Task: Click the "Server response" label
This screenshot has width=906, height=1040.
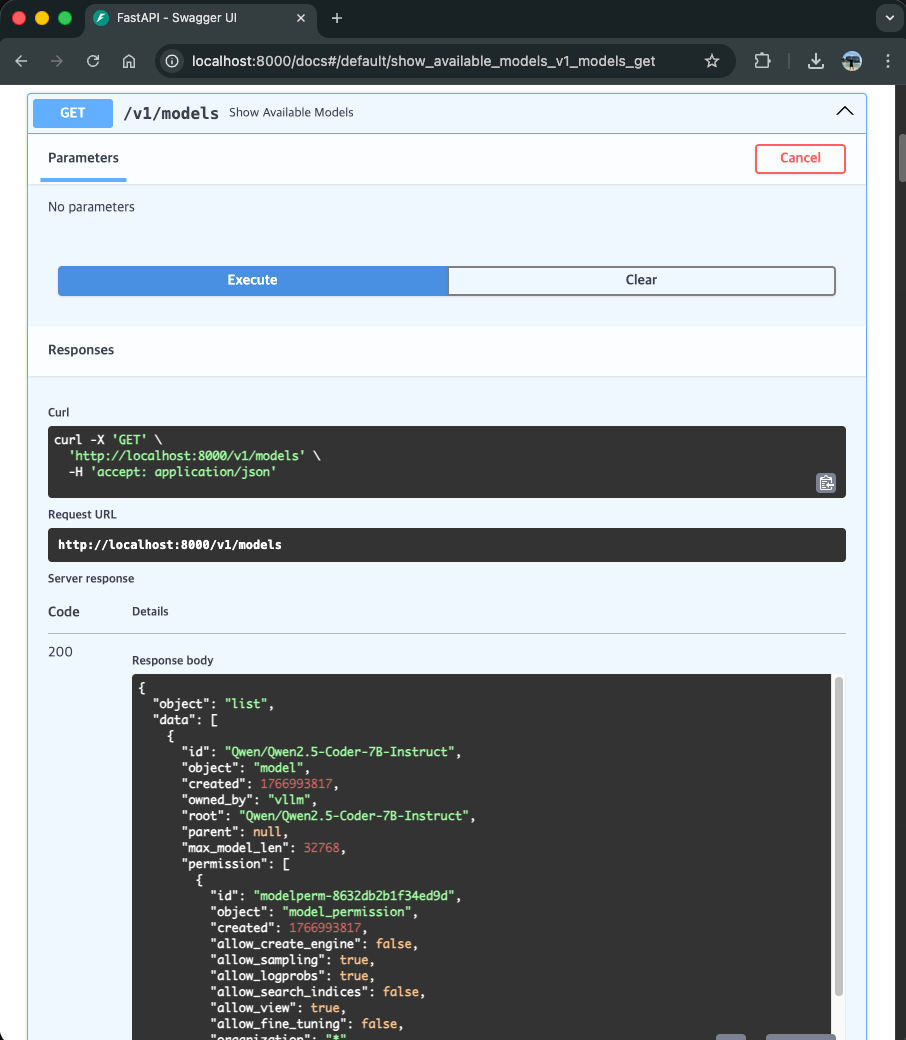Action: pyautogui.click(x=91, y=578)
